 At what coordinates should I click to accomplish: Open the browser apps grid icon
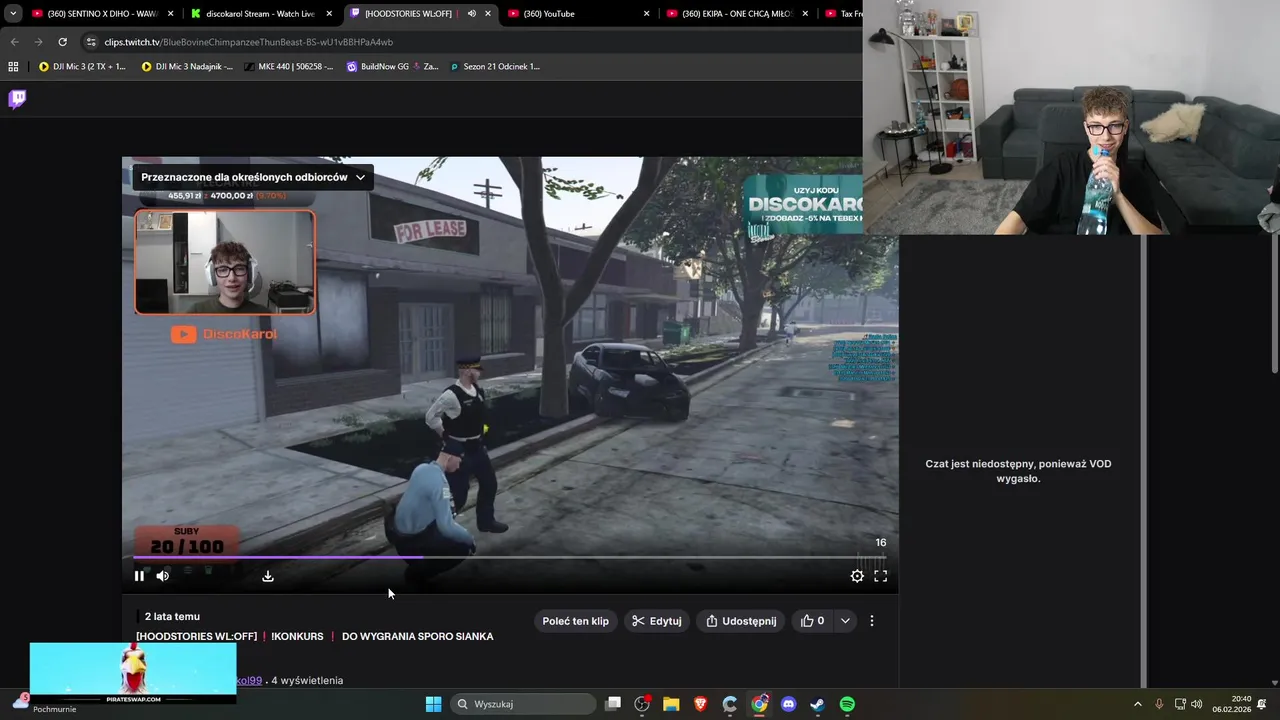(13, 67)
